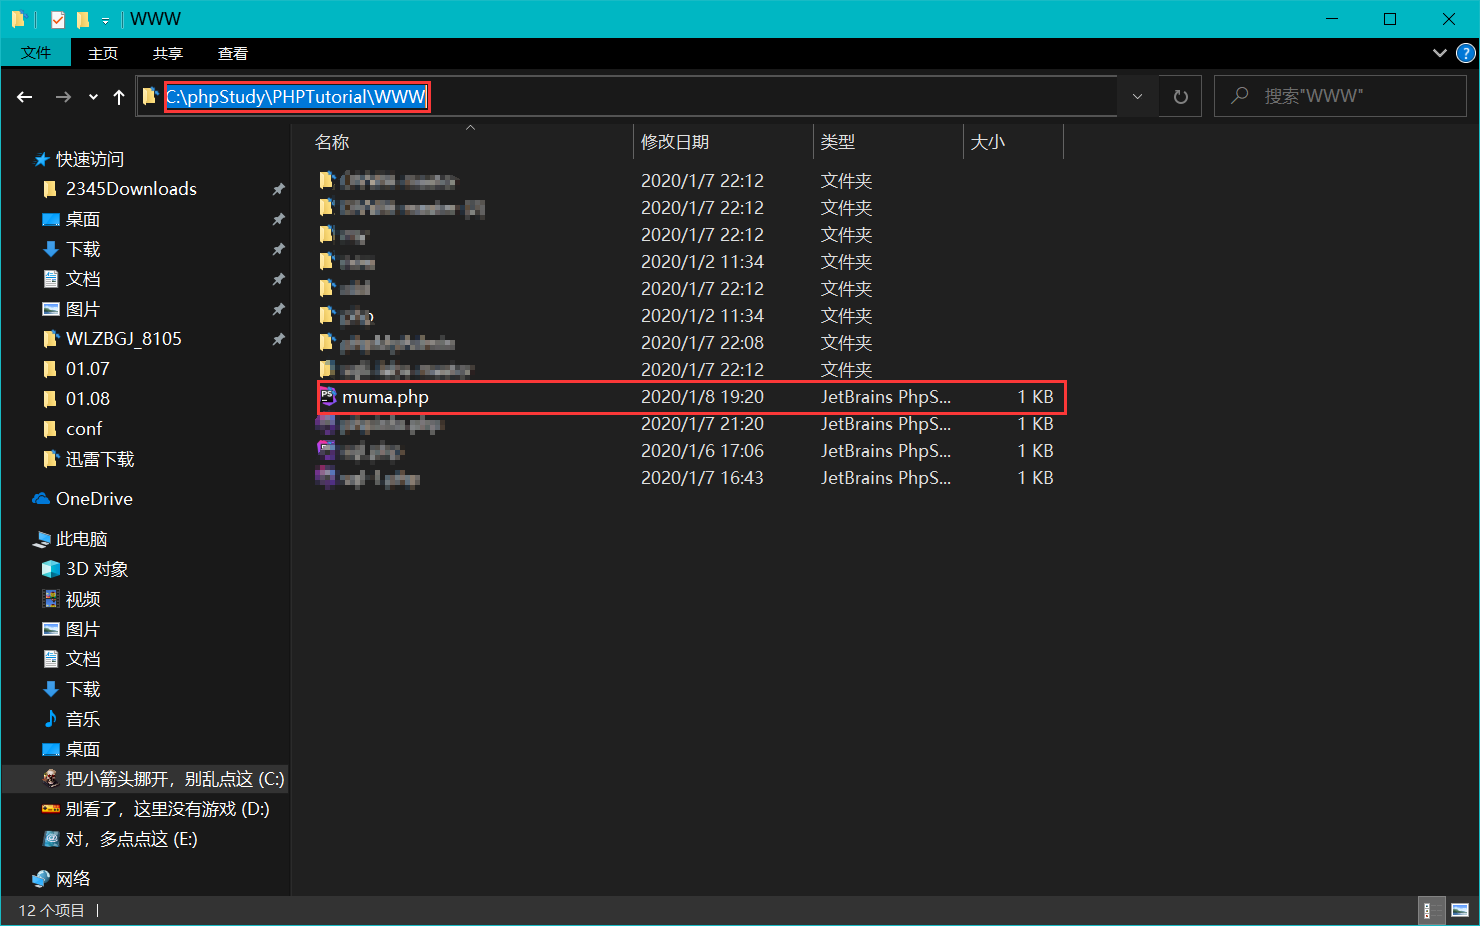Screen dimensions: 1480x926
Task: Open 2345Downloads in quick access
Action: point(131,189)
